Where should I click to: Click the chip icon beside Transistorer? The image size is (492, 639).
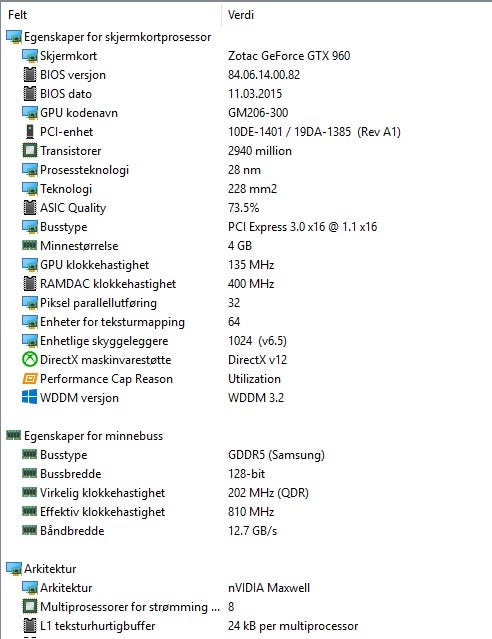pyautogui.click(x=29, y=150)
